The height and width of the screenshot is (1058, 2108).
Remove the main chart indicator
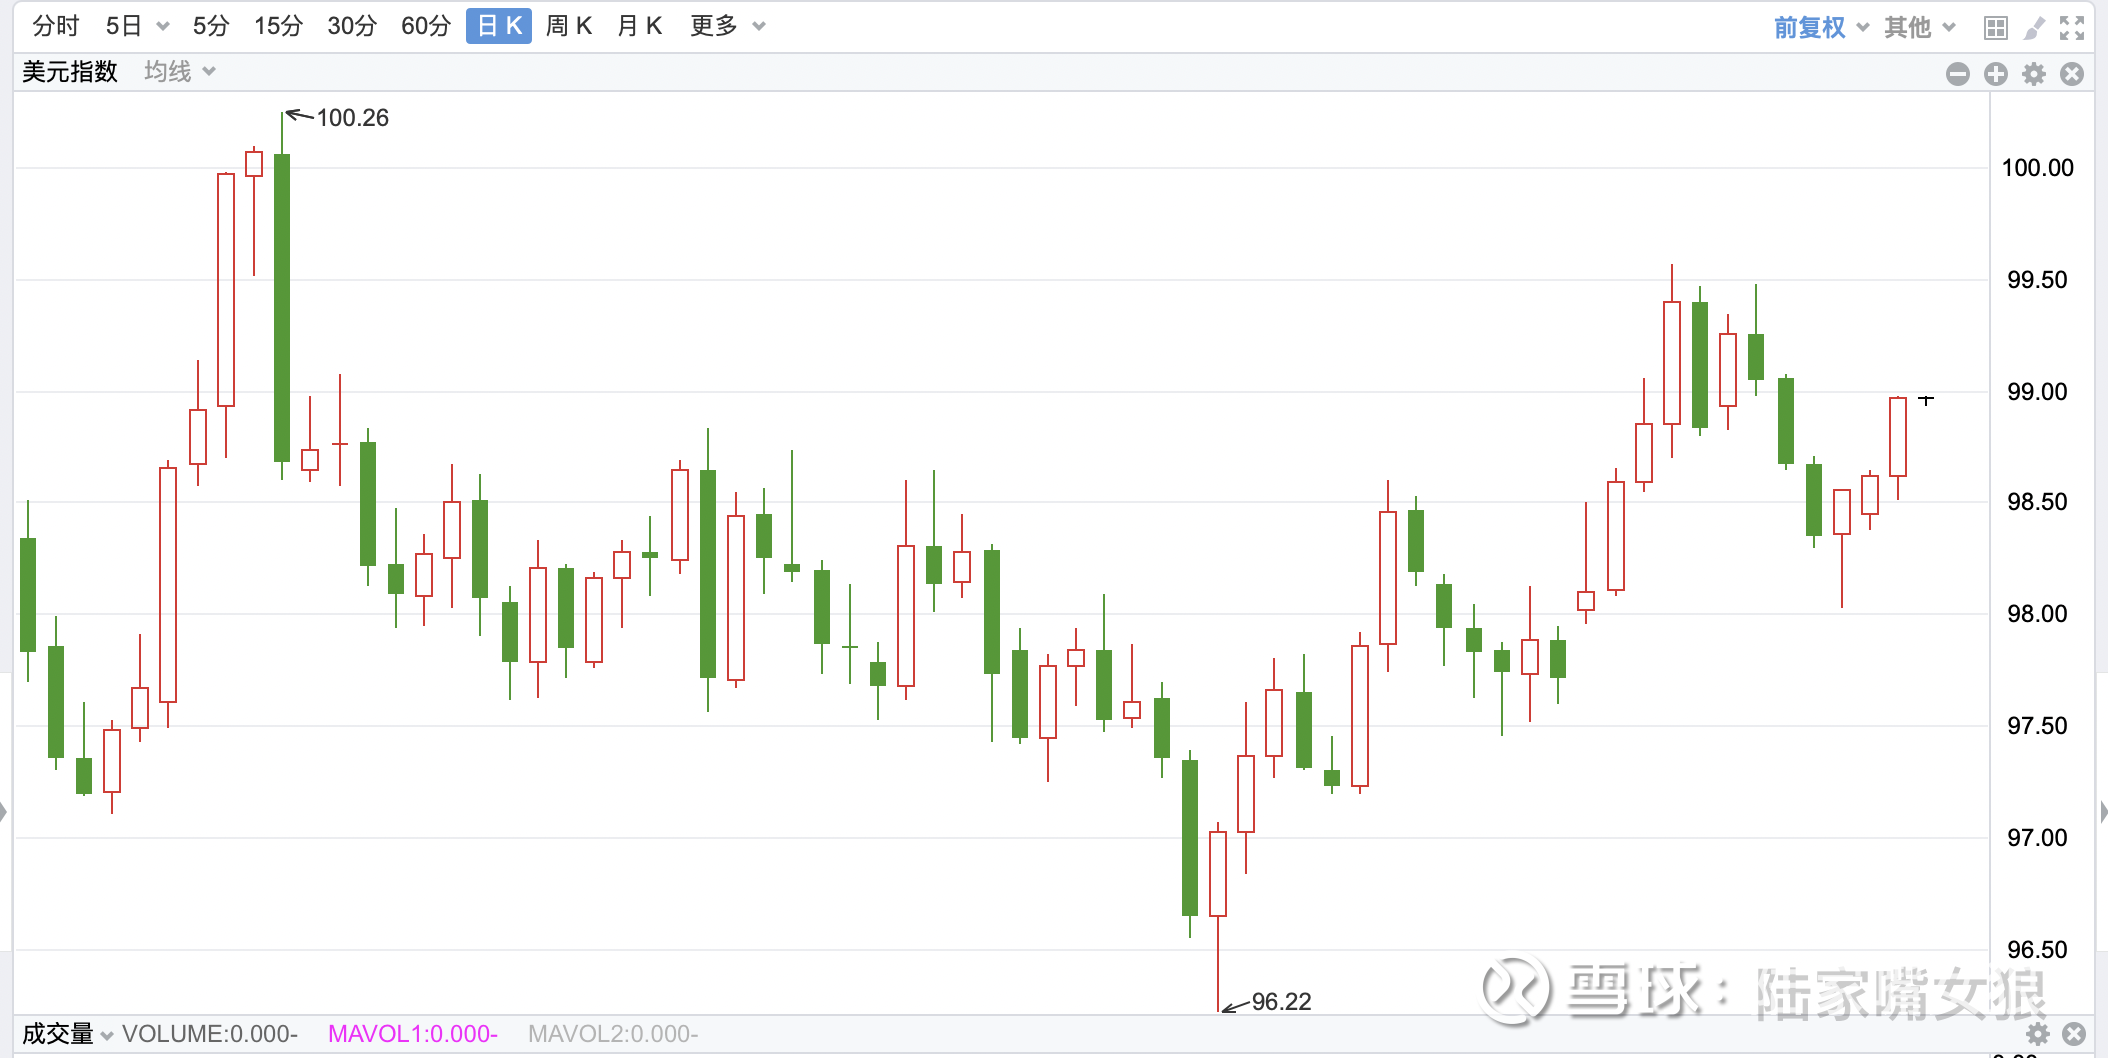coord(2072,74)
